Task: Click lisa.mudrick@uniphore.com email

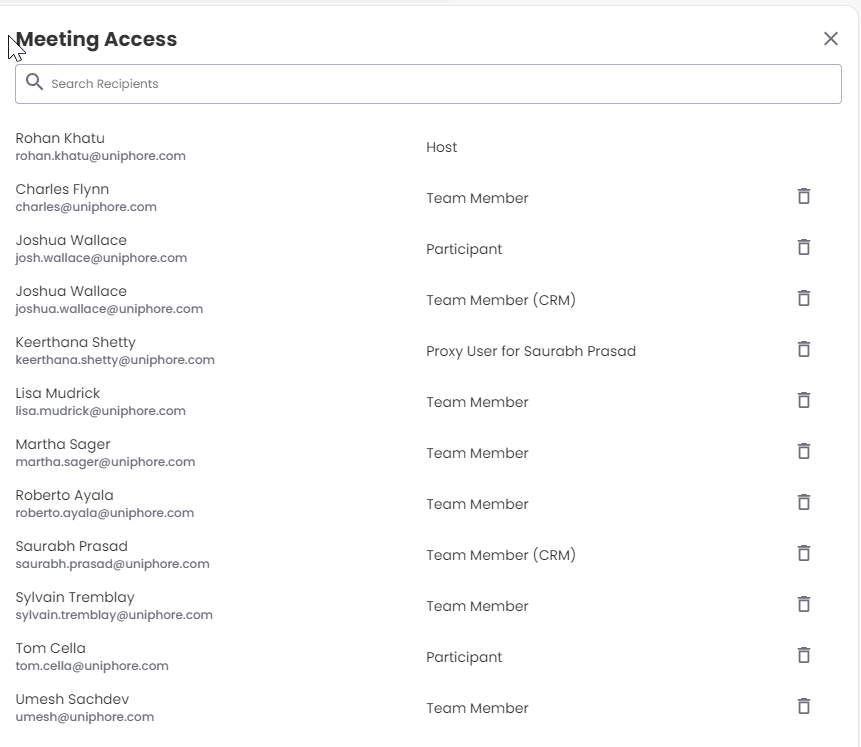Action: [x=100, y=411]
